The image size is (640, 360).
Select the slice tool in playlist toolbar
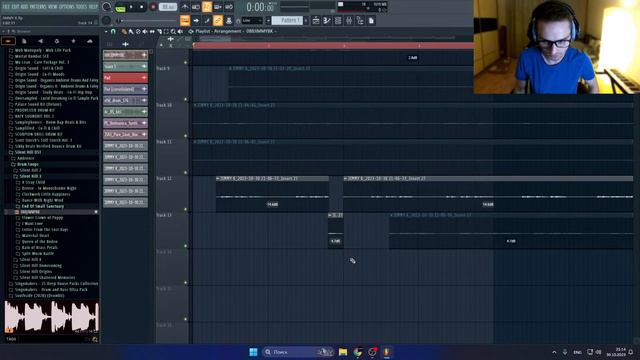(x=160, y=31)
